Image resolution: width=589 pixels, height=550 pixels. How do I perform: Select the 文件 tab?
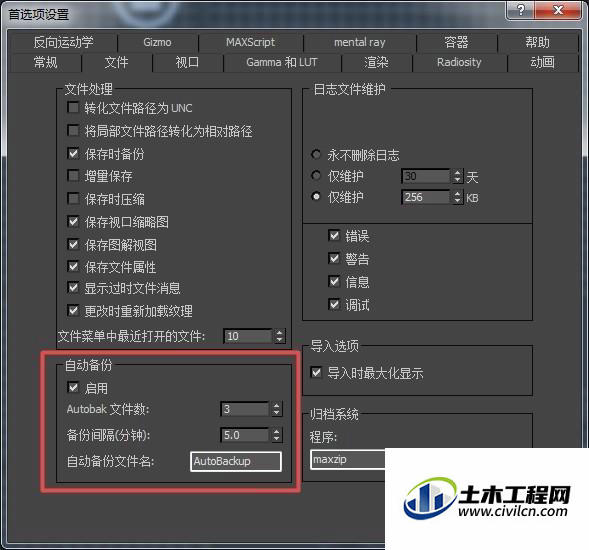(116, 62)
